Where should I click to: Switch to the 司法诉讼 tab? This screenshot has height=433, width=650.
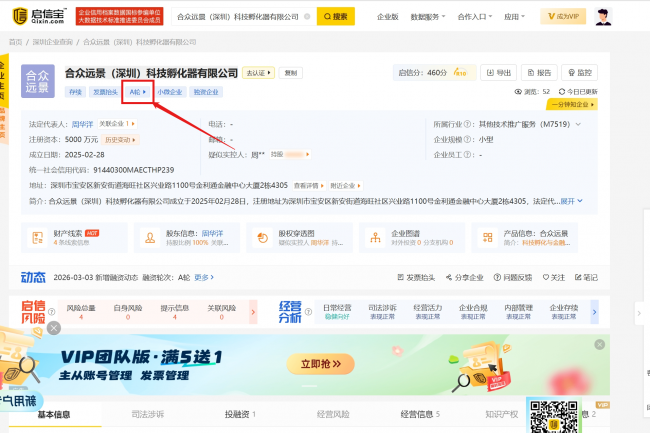pyautogui.click(x=147, y=414)
